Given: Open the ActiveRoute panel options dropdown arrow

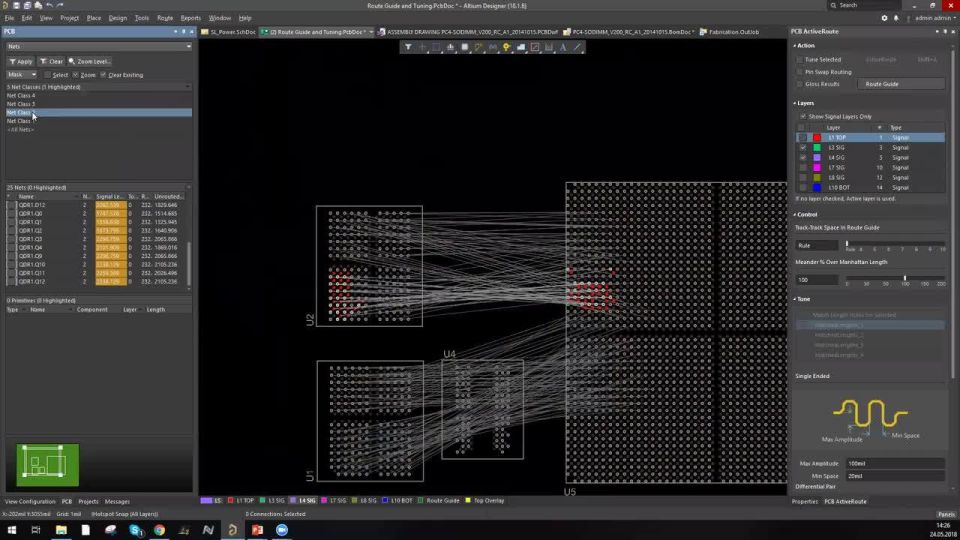Looking at the screenshot, I should [x=937, y=31].
